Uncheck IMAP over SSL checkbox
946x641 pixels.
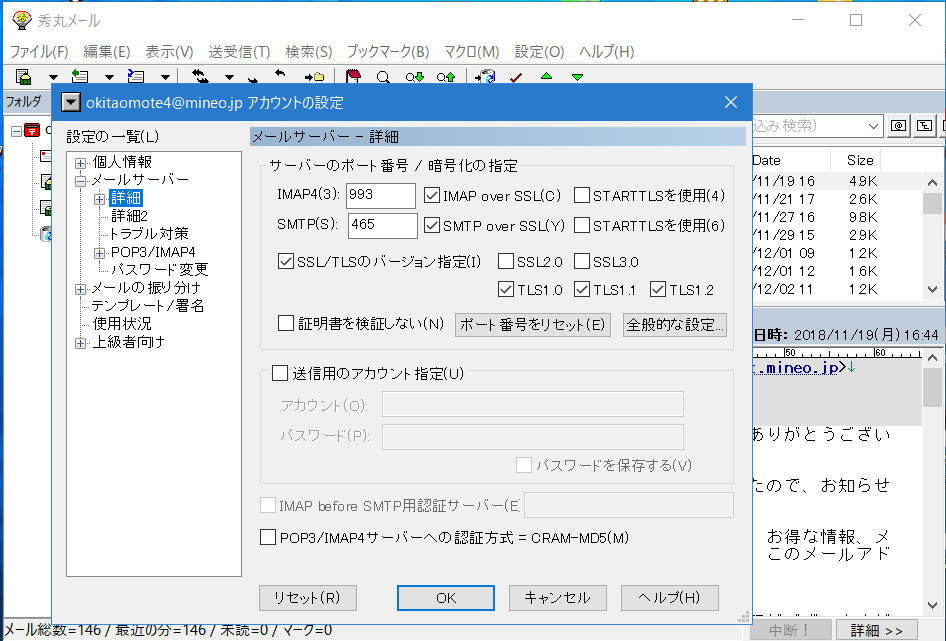coord(433,197)
